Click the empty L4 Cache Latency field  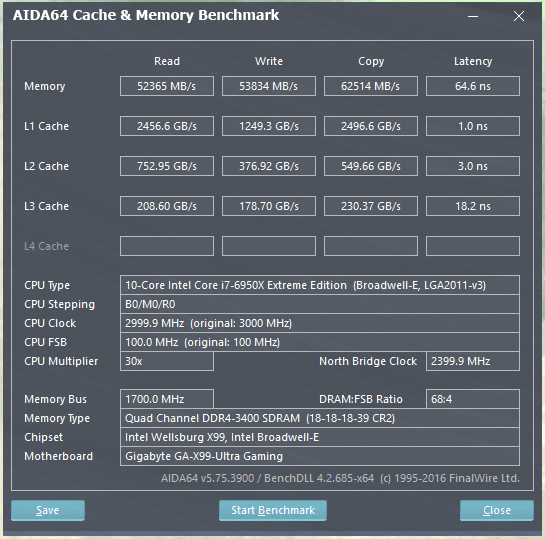tap(473, 246)
